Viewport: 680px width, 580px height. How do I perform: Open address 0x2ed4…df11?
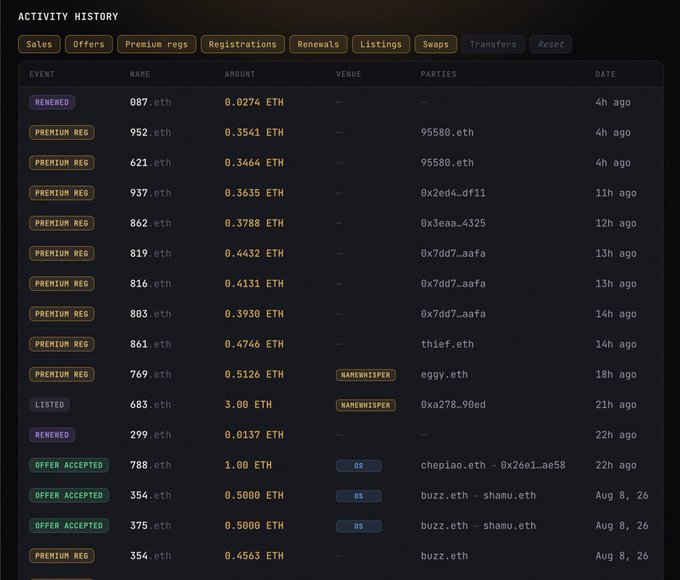453,193
